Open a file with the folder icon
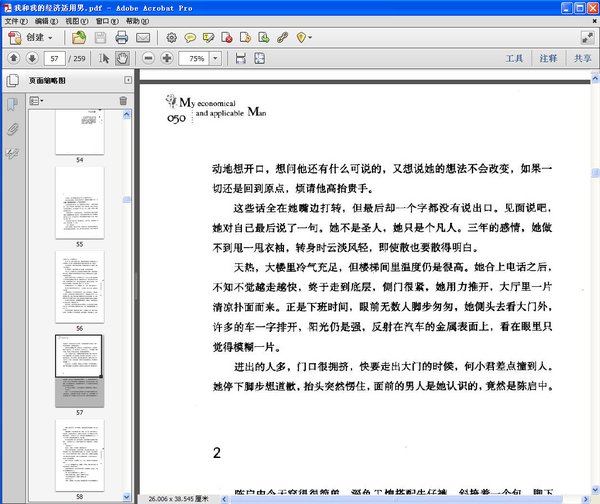600x504 pixels. pos(79,38)
